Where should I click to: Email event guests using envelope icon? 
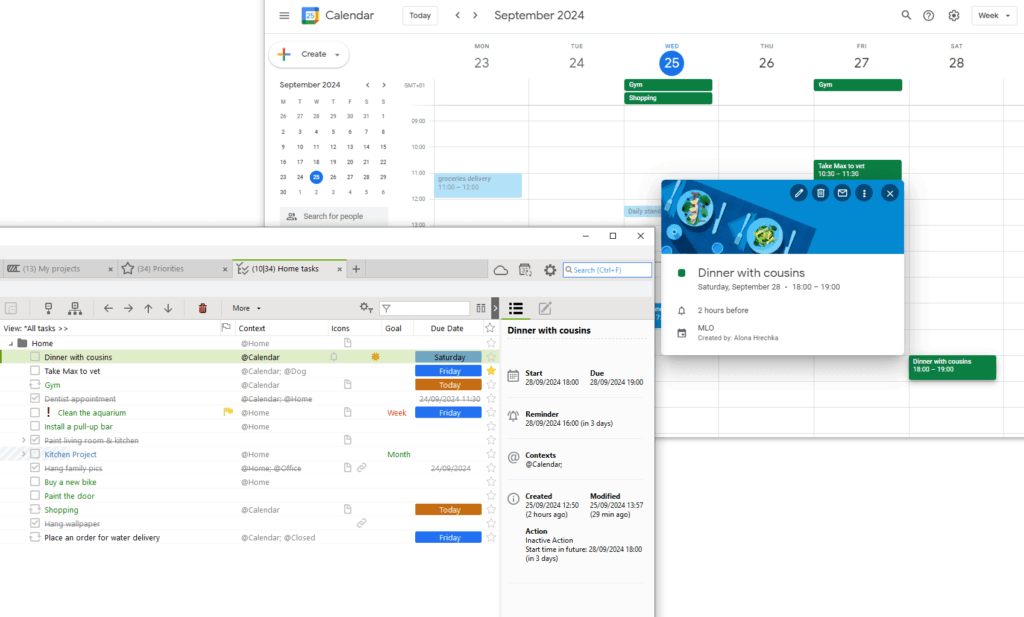pyautogui.click(x=843, y=193)
